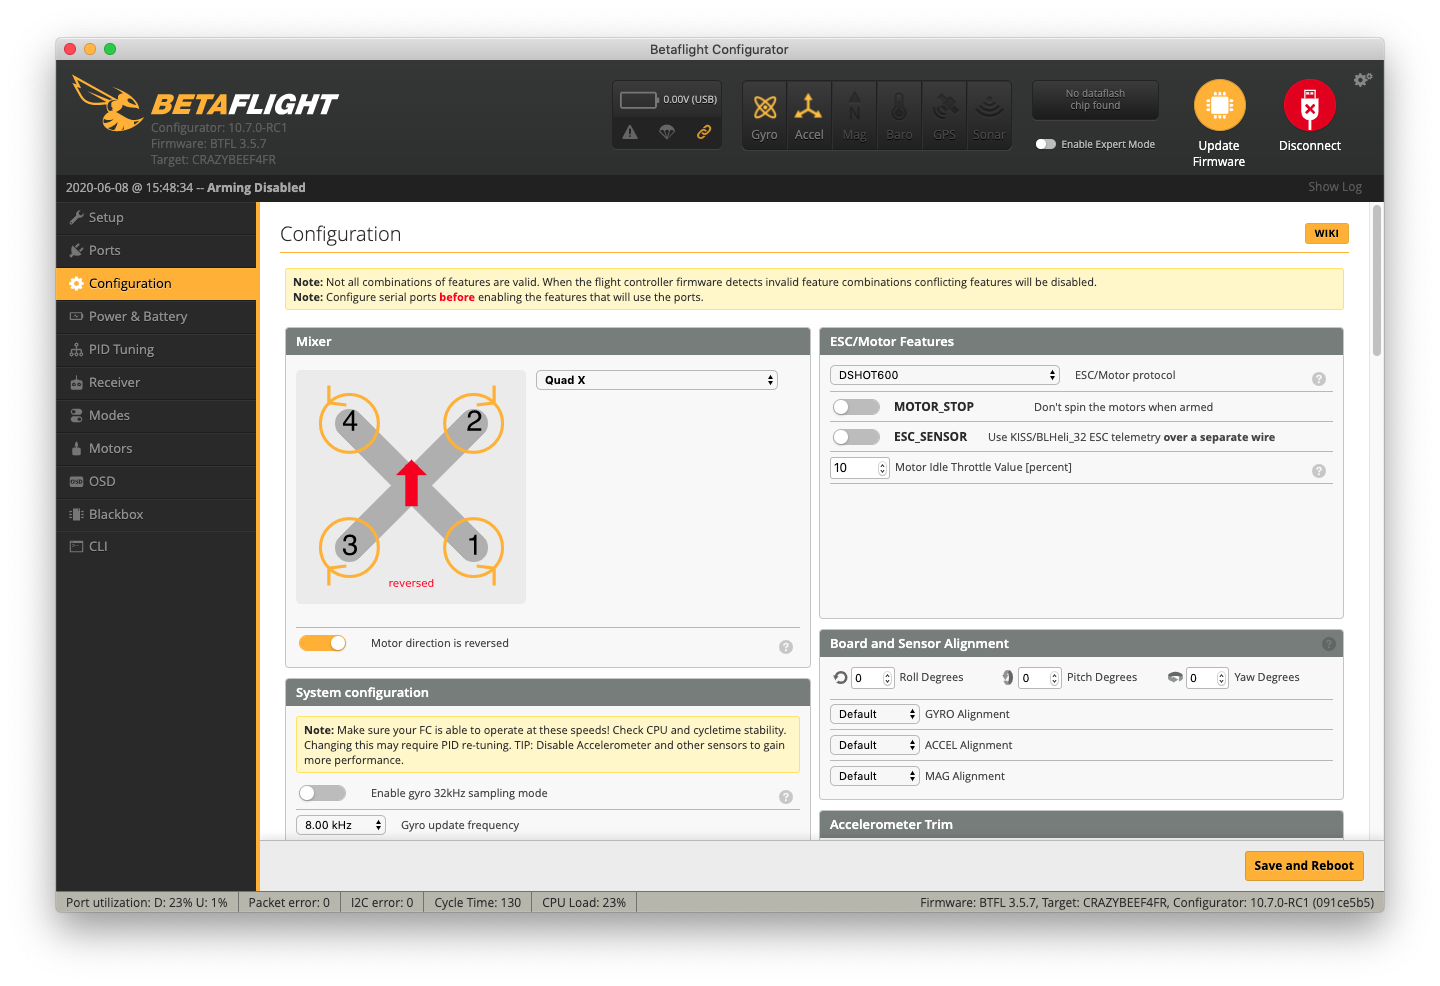Viewport: 1440px width, 986px height.
Task: Click the Save and Reboot button
Action: (1304, 866)
